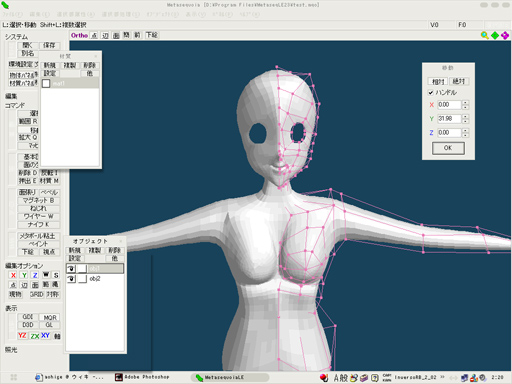The height and width of the screenshot is (384, 512).
Task: Select ペイント paint tool
Action: point(38,244)
